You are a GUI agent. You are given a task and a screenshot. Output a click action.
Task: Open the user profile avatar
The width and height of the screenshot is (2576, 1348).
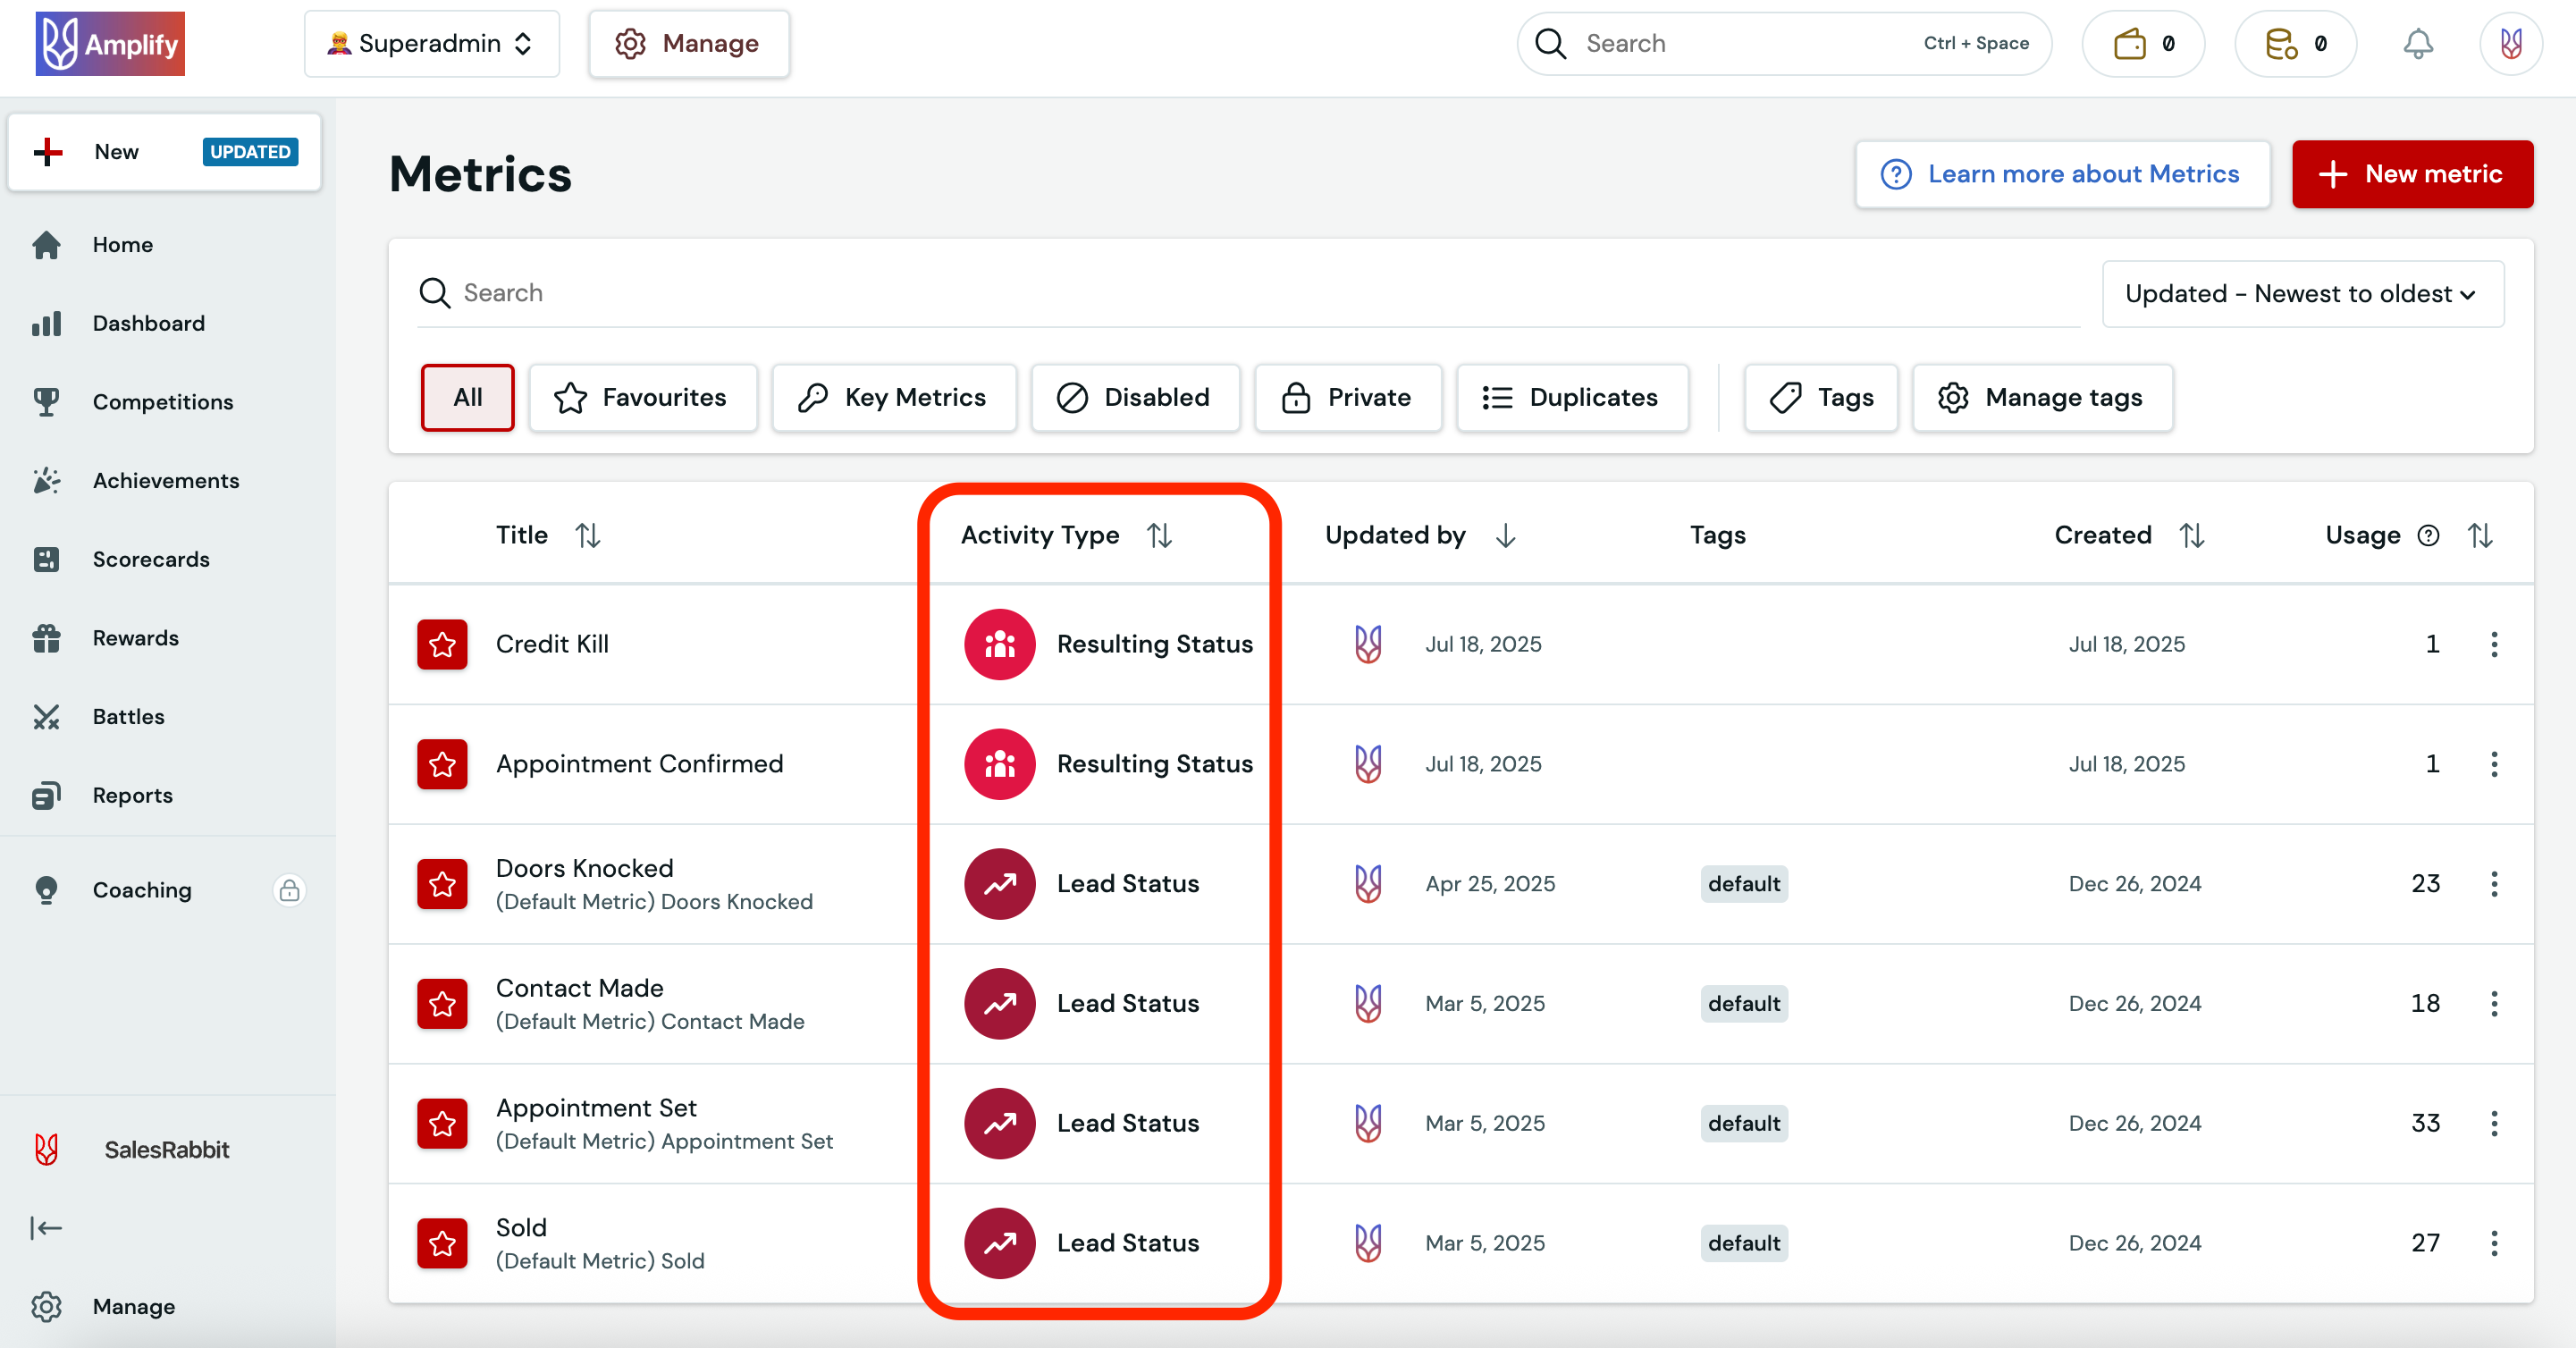coord(2511,44)
